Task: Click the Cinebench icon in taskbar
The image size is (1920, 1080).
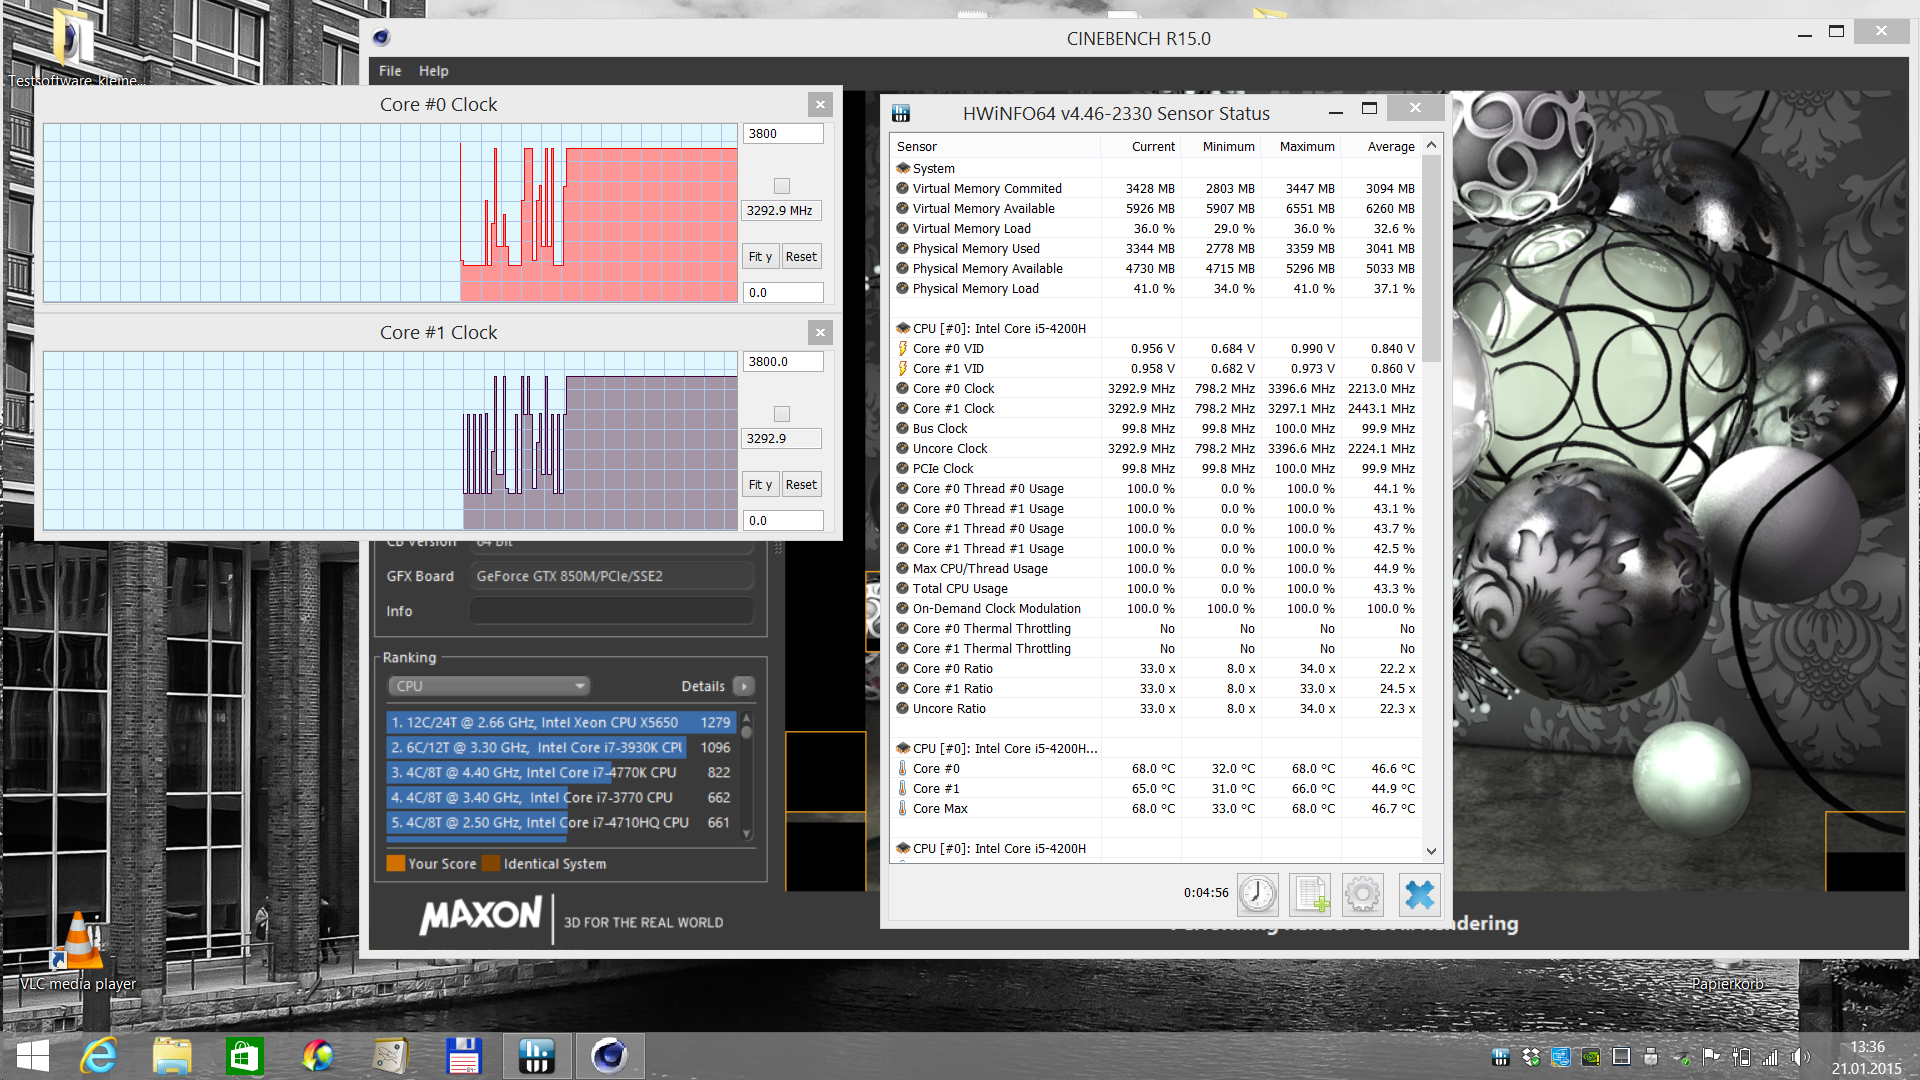Action: click(609, 1056)
